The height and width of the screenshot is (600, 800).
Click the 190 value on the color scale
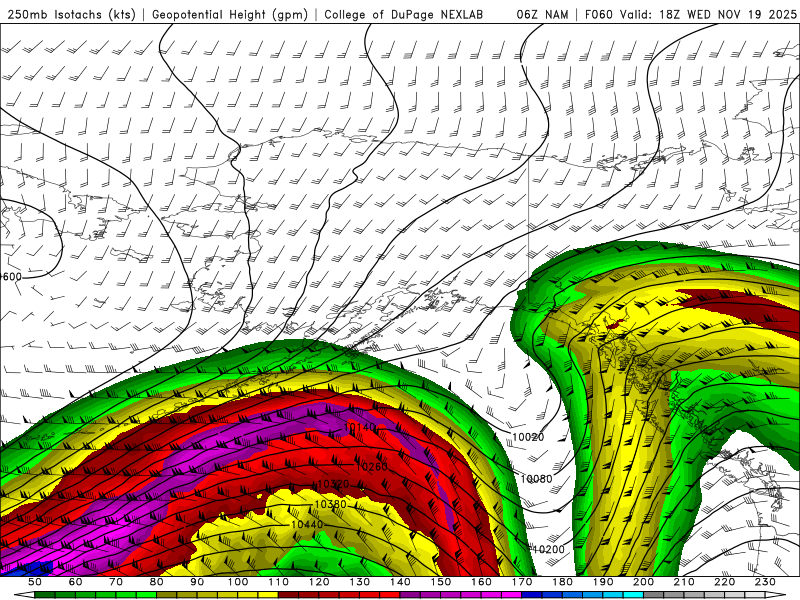(603, 582)
